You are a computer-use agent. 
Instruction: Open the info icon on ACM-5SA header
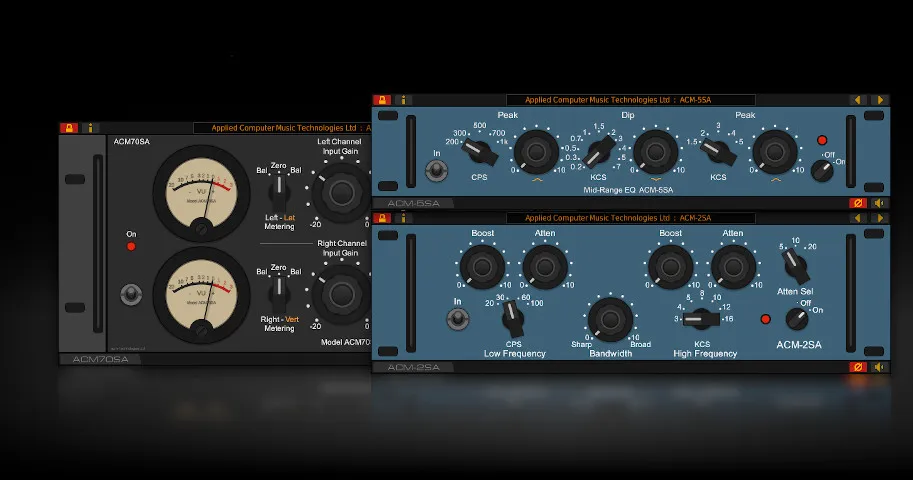[403, 100]
